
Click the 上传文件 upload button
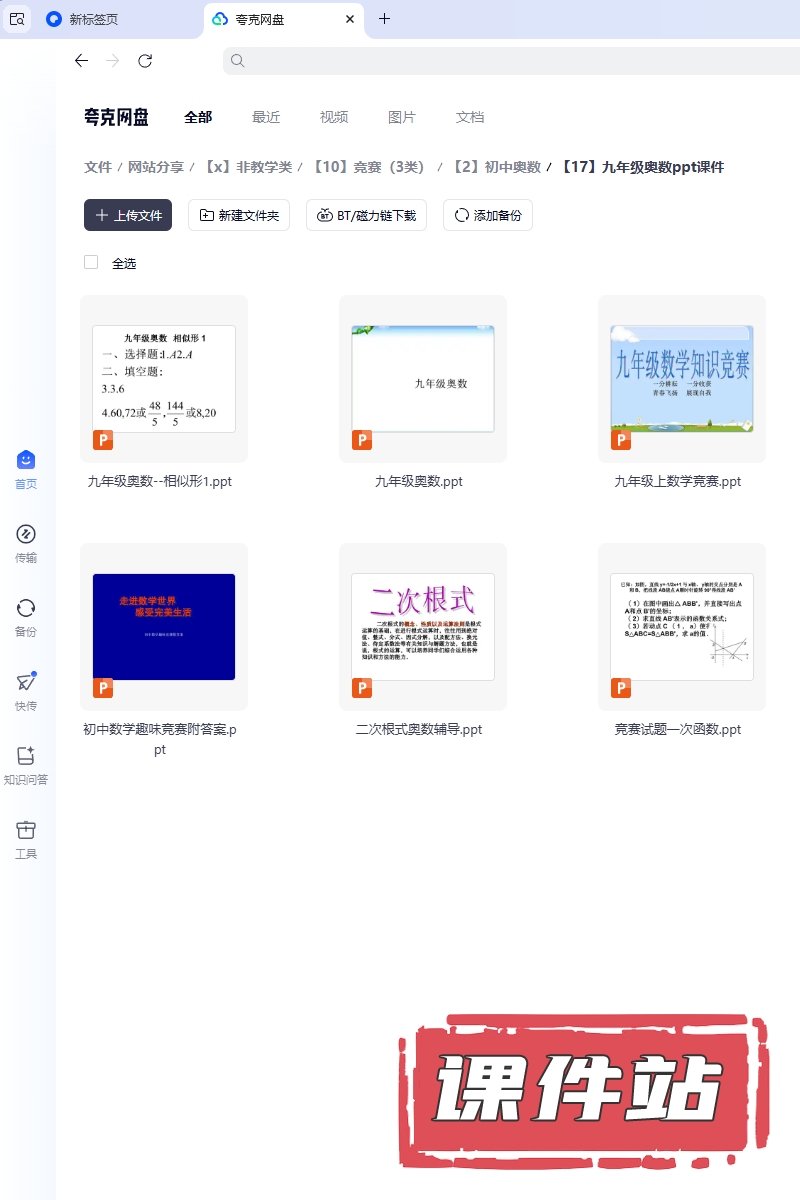128,215
